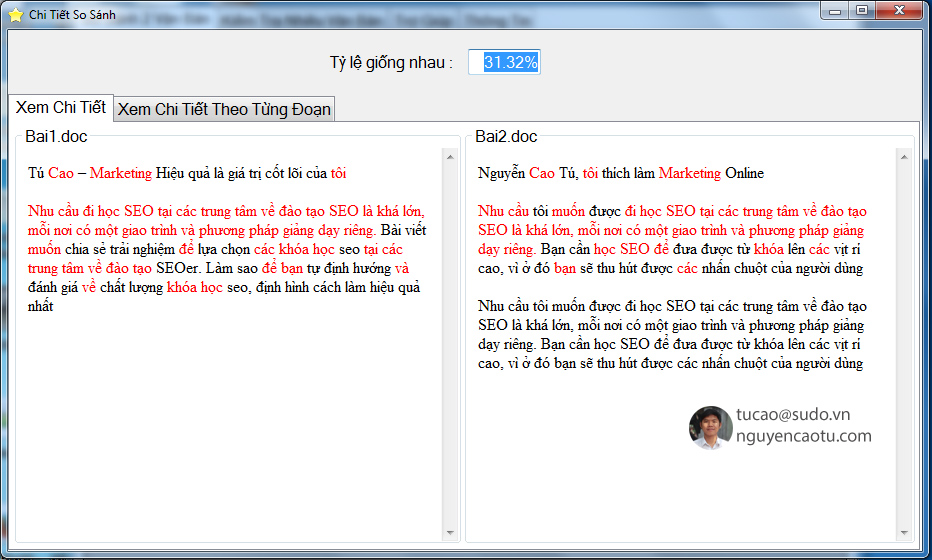The width and height of the screenshot is (932, 560).
Task: Click the nguyencaotu.com website text
Action: click(x=803, y=436)
